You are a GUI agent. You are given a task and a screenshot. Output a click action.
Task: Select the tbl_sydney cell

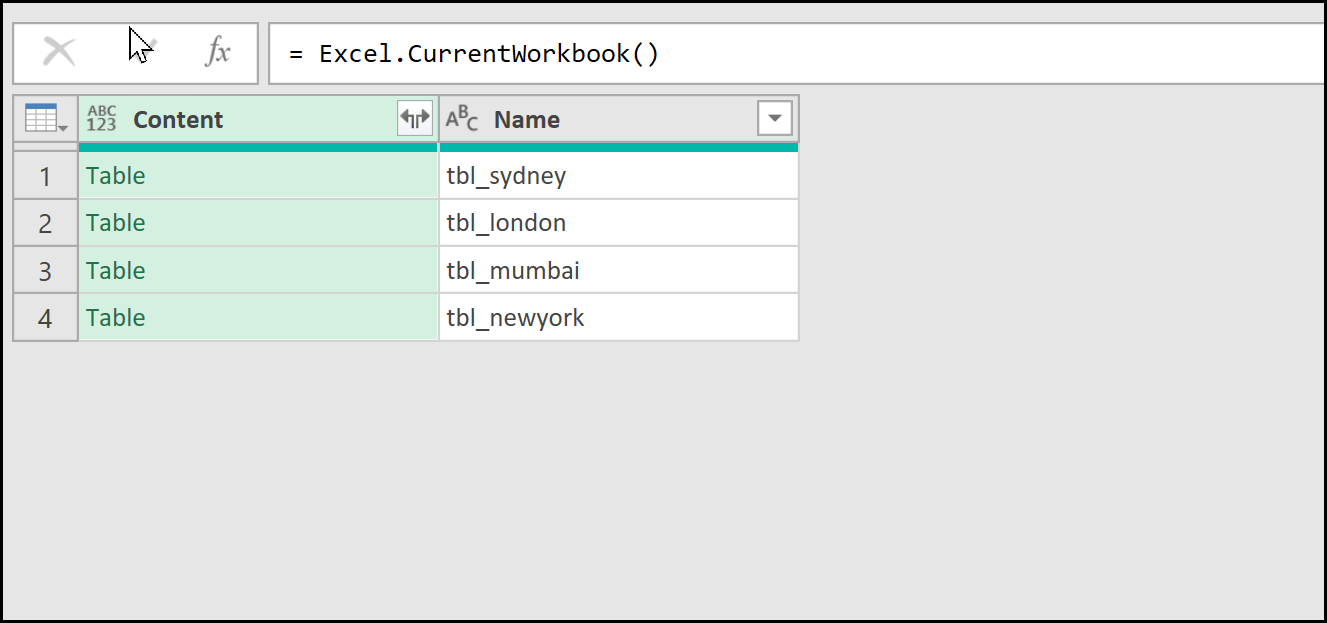point(618,176)
